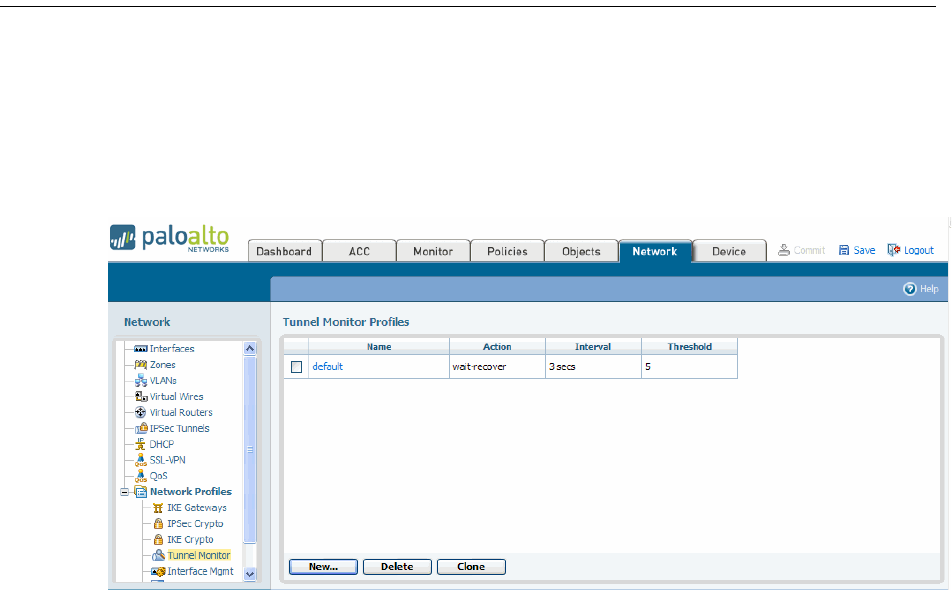Sort by the Interval column header
952x590 pixels.
[593, 347]
